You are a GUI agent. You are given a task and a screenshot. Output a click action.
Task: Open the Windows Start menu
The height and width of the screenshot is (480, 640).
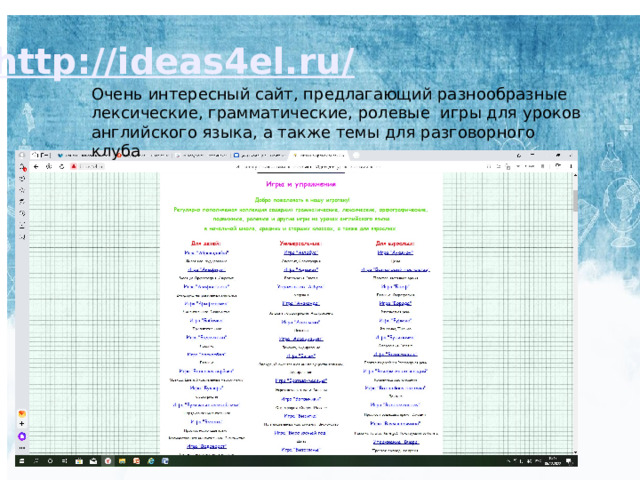click(x=22, y=461)
